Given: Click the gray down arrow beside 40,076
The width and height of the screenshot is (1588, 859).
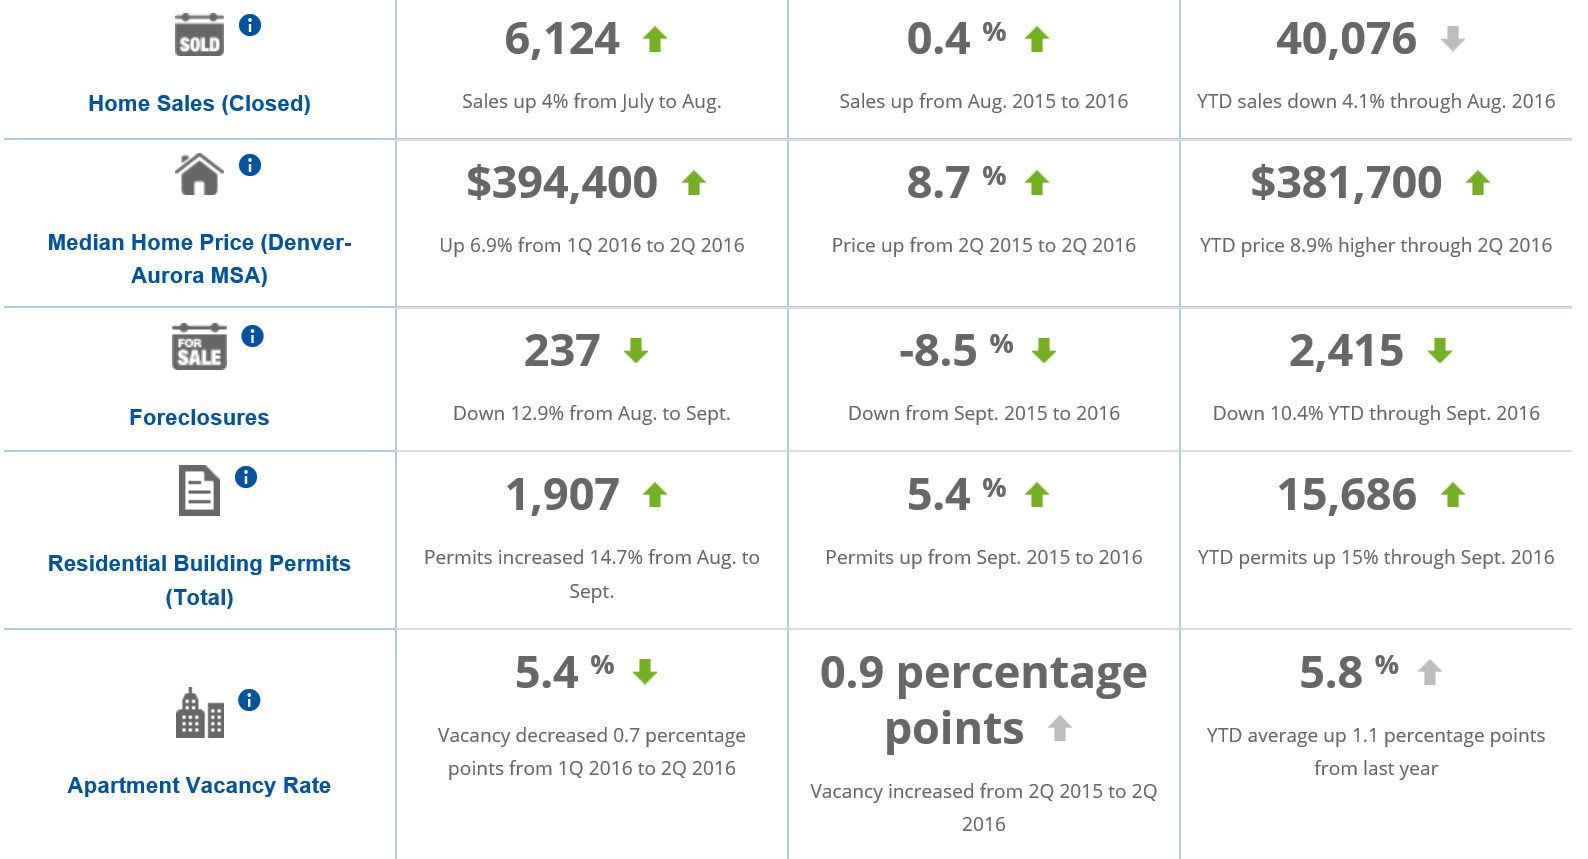Looking at the screenshot, I should [1453, 40].
